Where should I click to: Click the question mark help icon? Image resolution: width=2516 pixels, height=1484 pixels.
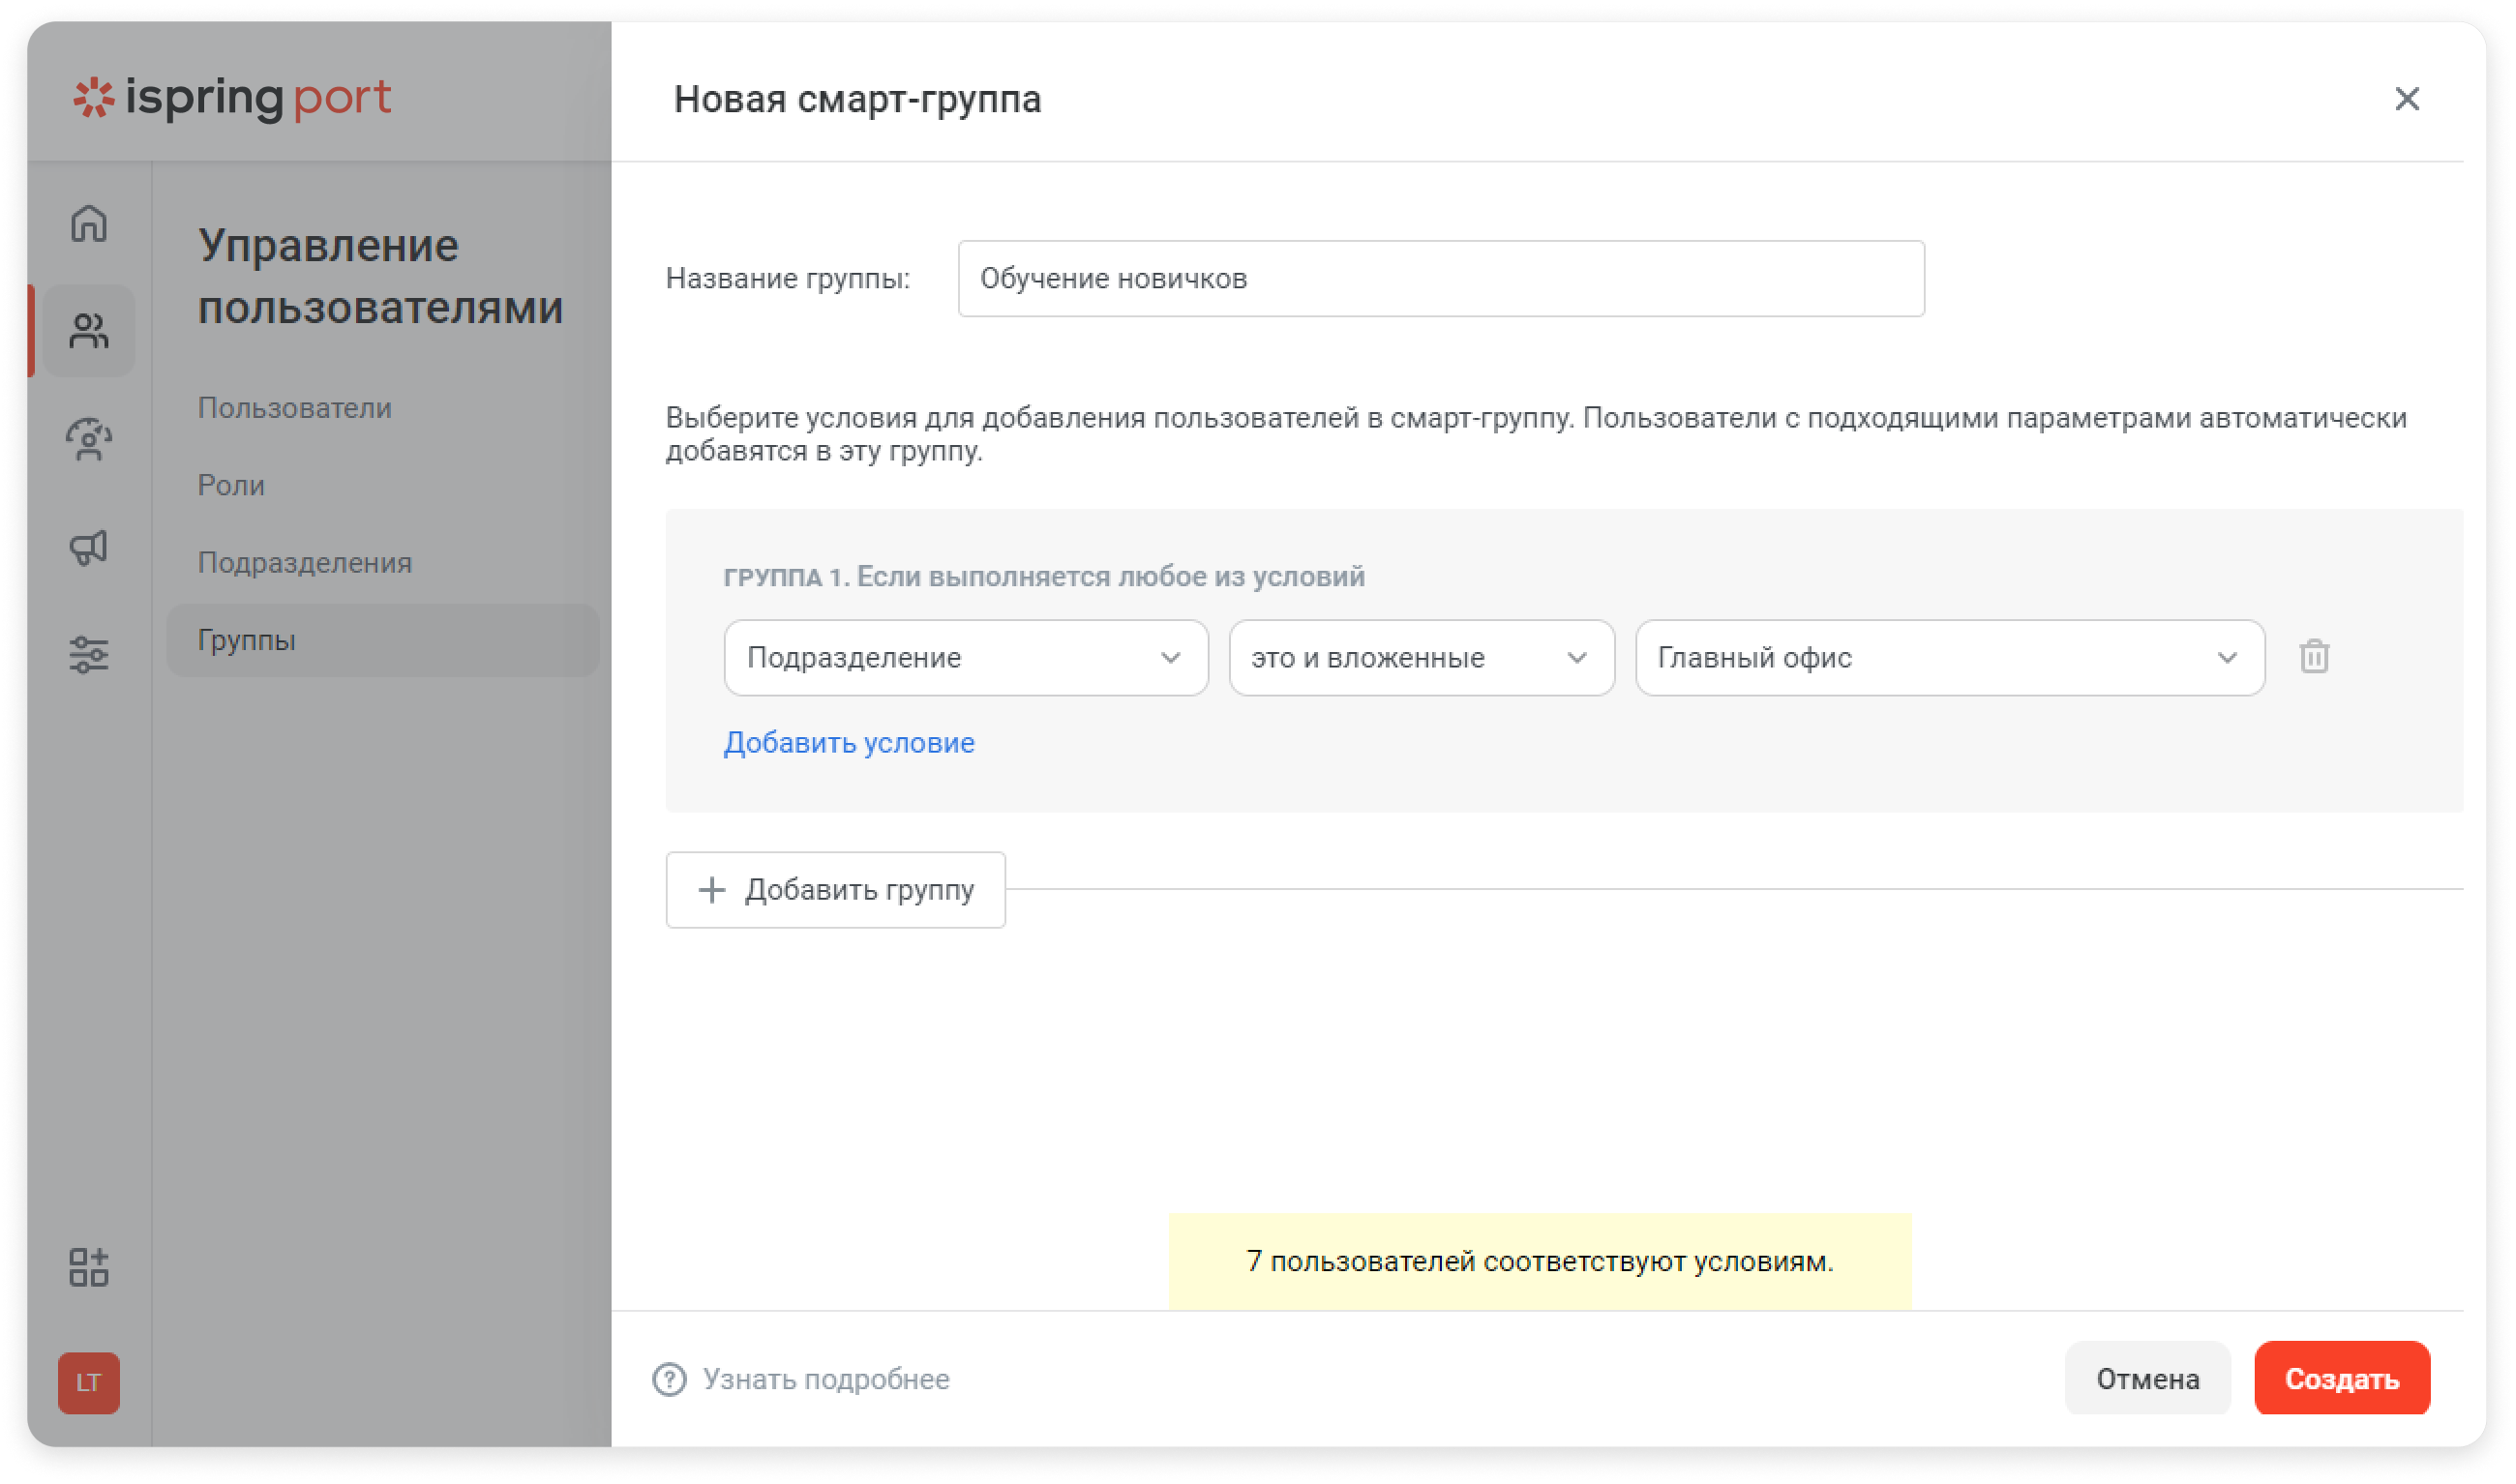tap(669, 1379)
